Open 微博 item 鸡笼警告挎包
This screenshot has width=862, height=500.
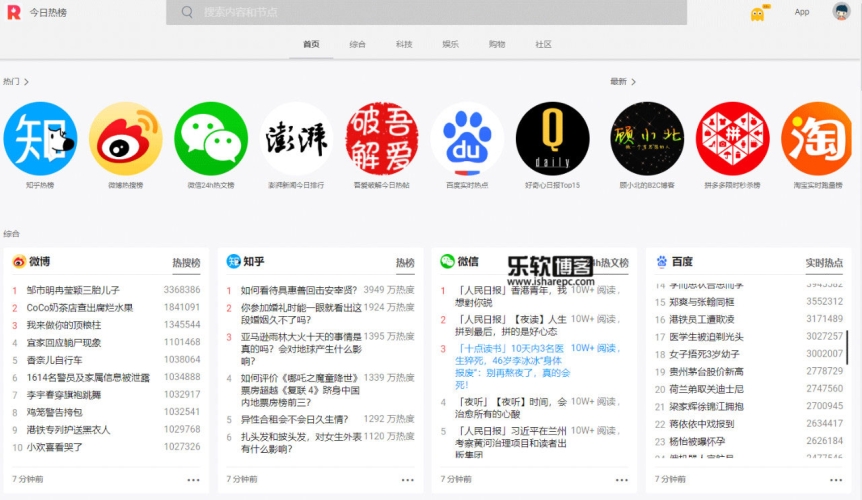click(x=54, y=412)
